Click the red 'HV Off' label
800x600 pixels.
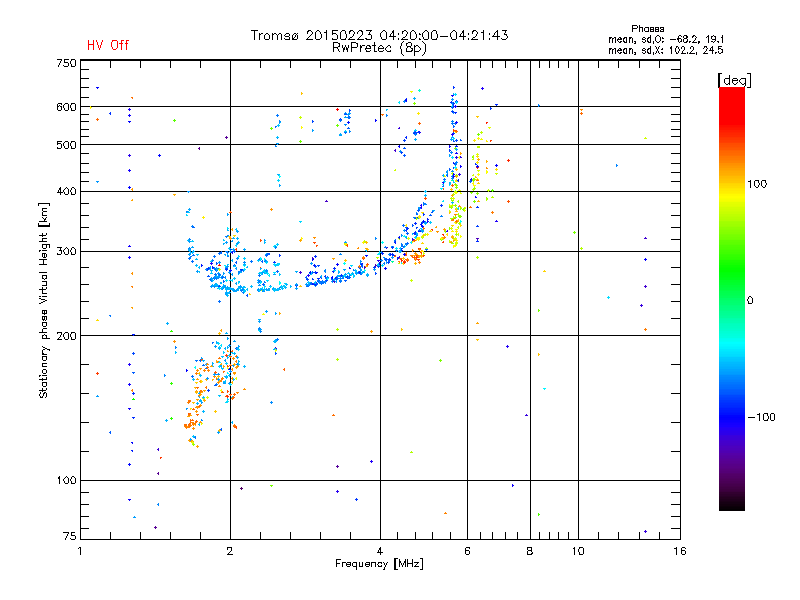[108, 45]
